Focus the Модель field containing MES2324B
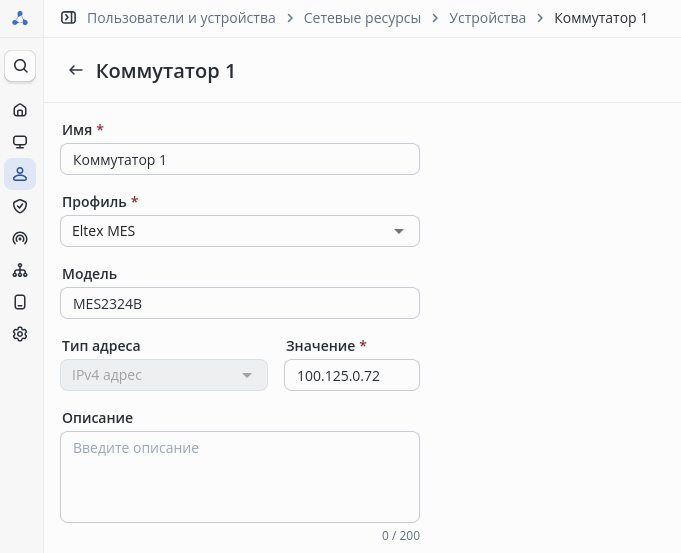 coord(240,303)
